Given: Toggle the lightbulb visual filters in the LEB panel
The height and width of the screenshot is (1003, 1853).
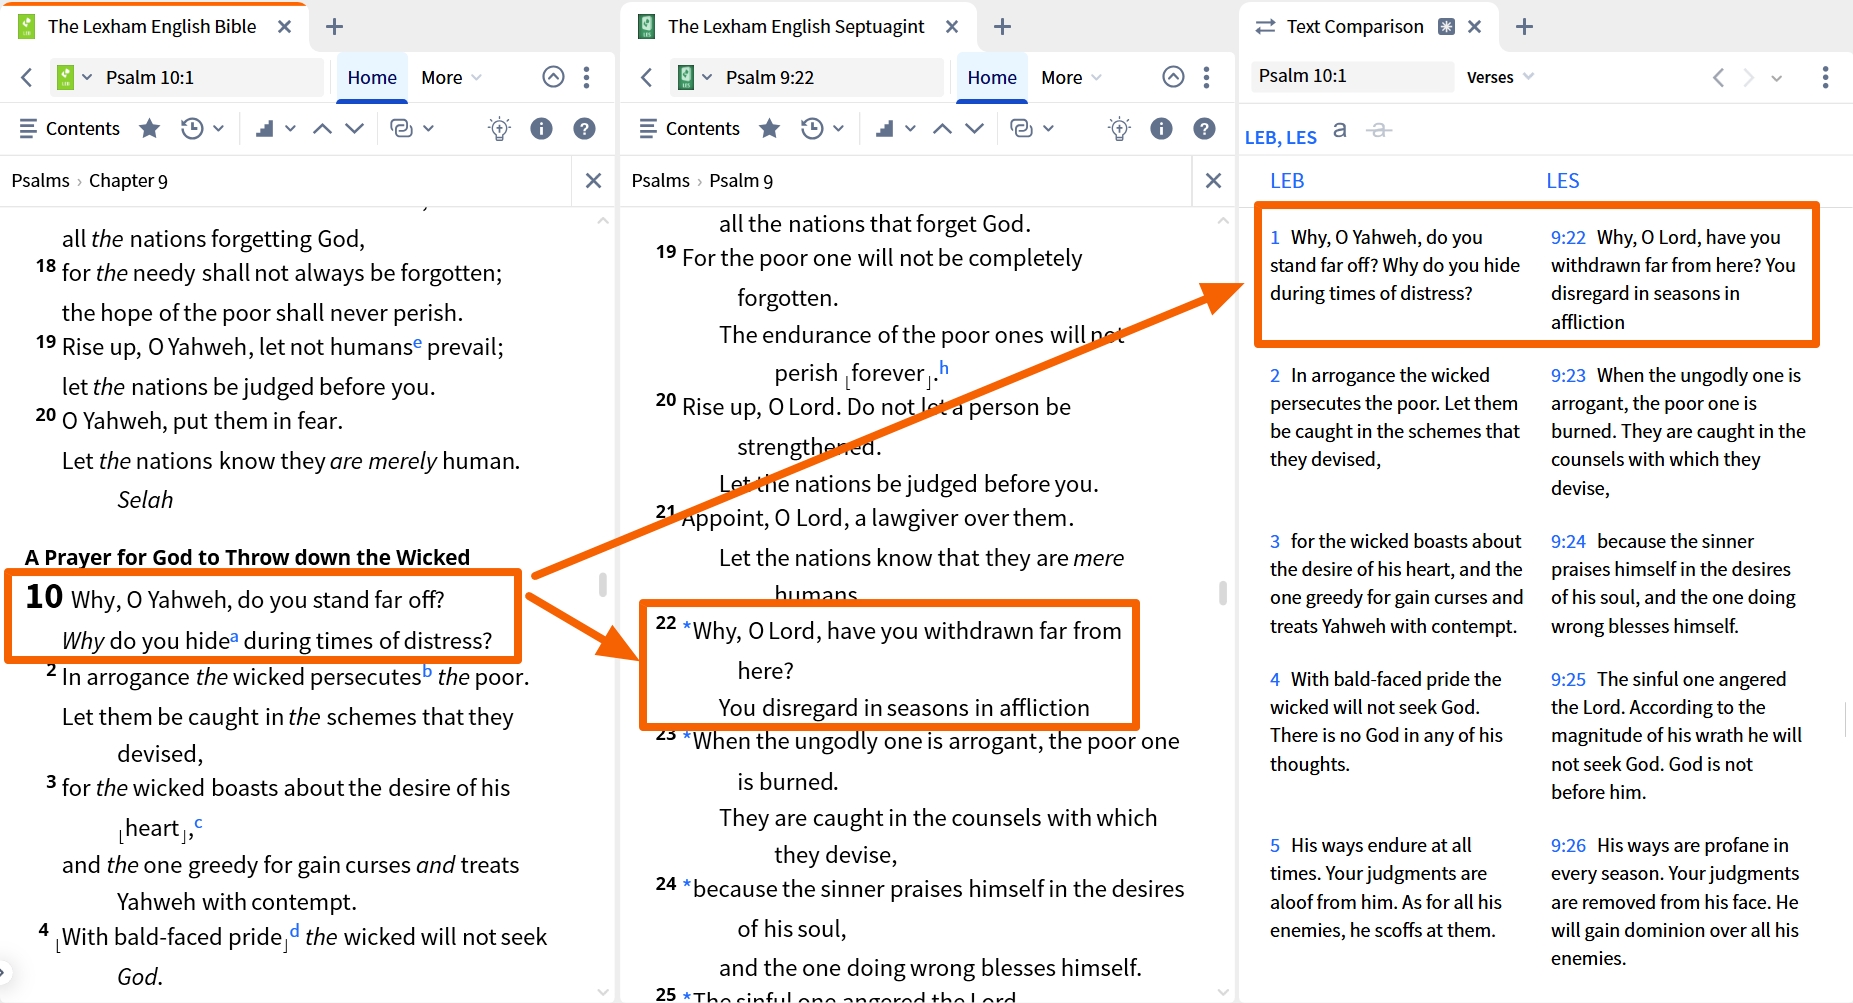Looking at the screenshot, I should (x=499, y=128).
